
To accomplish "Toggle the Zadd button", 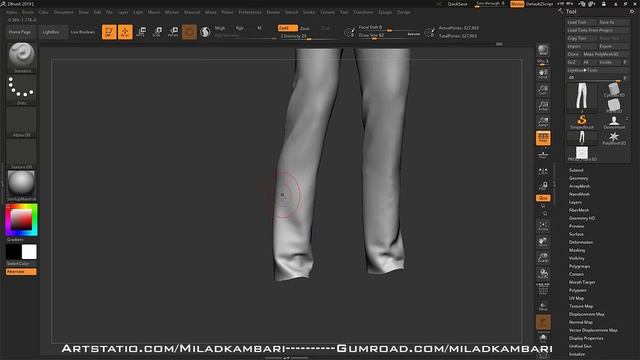I will [x=287, y=28].
